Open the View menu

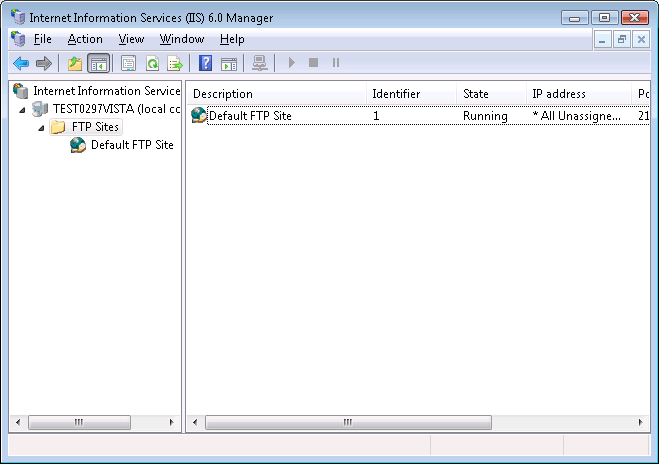click(x=131, y=39)
